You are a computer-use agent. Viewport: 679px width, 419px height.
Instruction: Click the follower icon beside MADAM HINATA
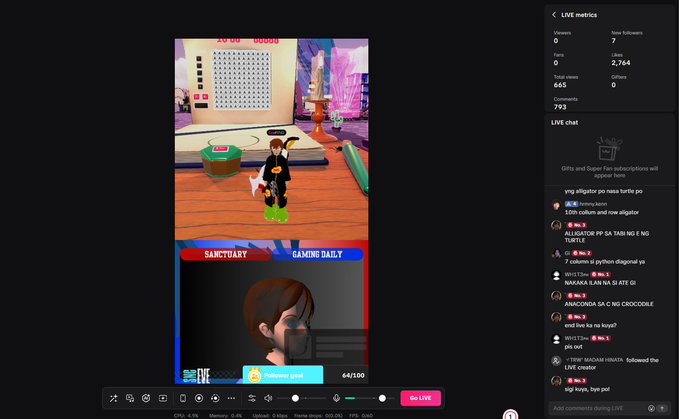pyautogui.click(x=556, y=361)
